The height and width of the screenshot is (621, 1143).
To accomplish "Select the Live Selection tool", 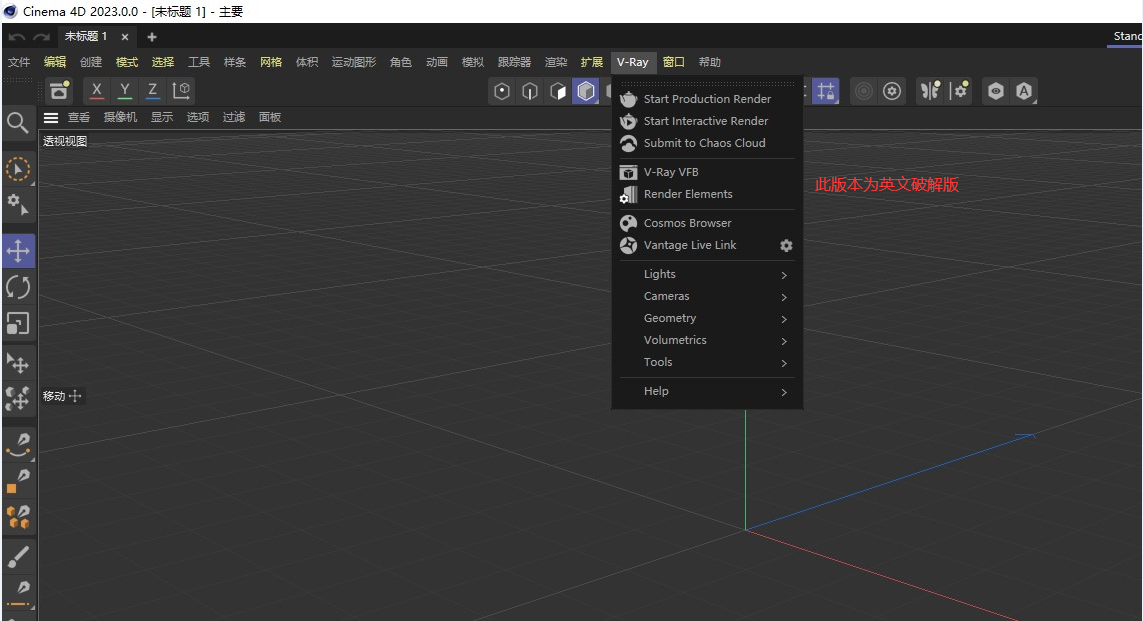I will [x=18, y=169].
